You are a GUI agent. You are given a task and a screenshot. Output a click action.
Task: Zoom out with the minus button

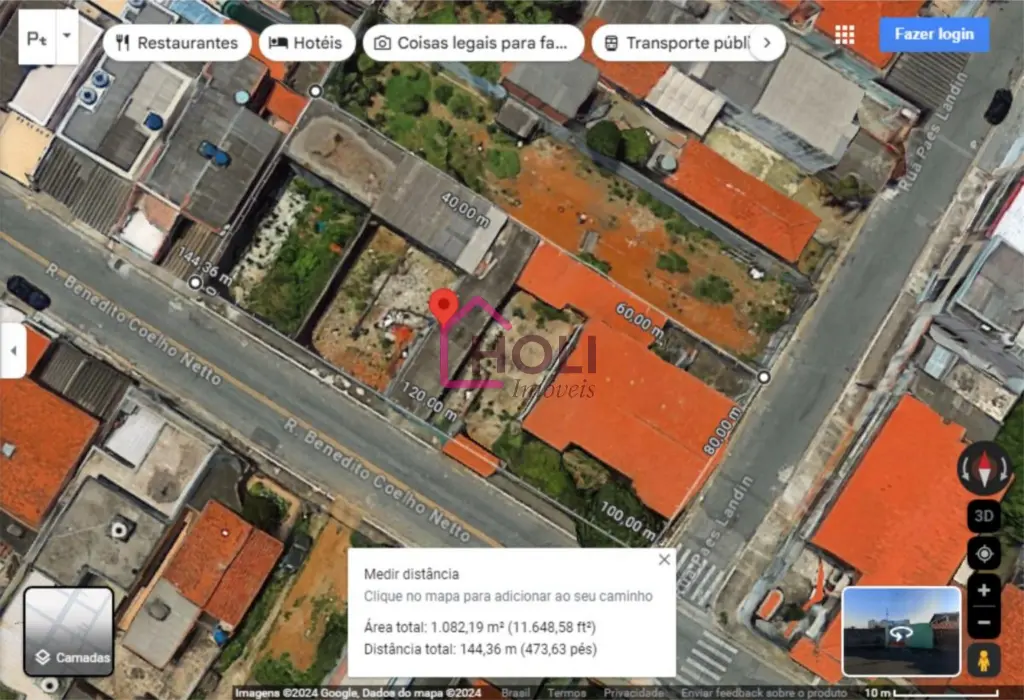[984, 622]
